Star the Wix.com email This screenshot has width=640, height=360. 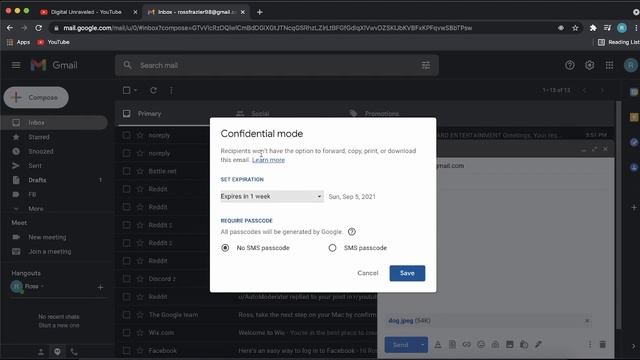coord(140,333)
